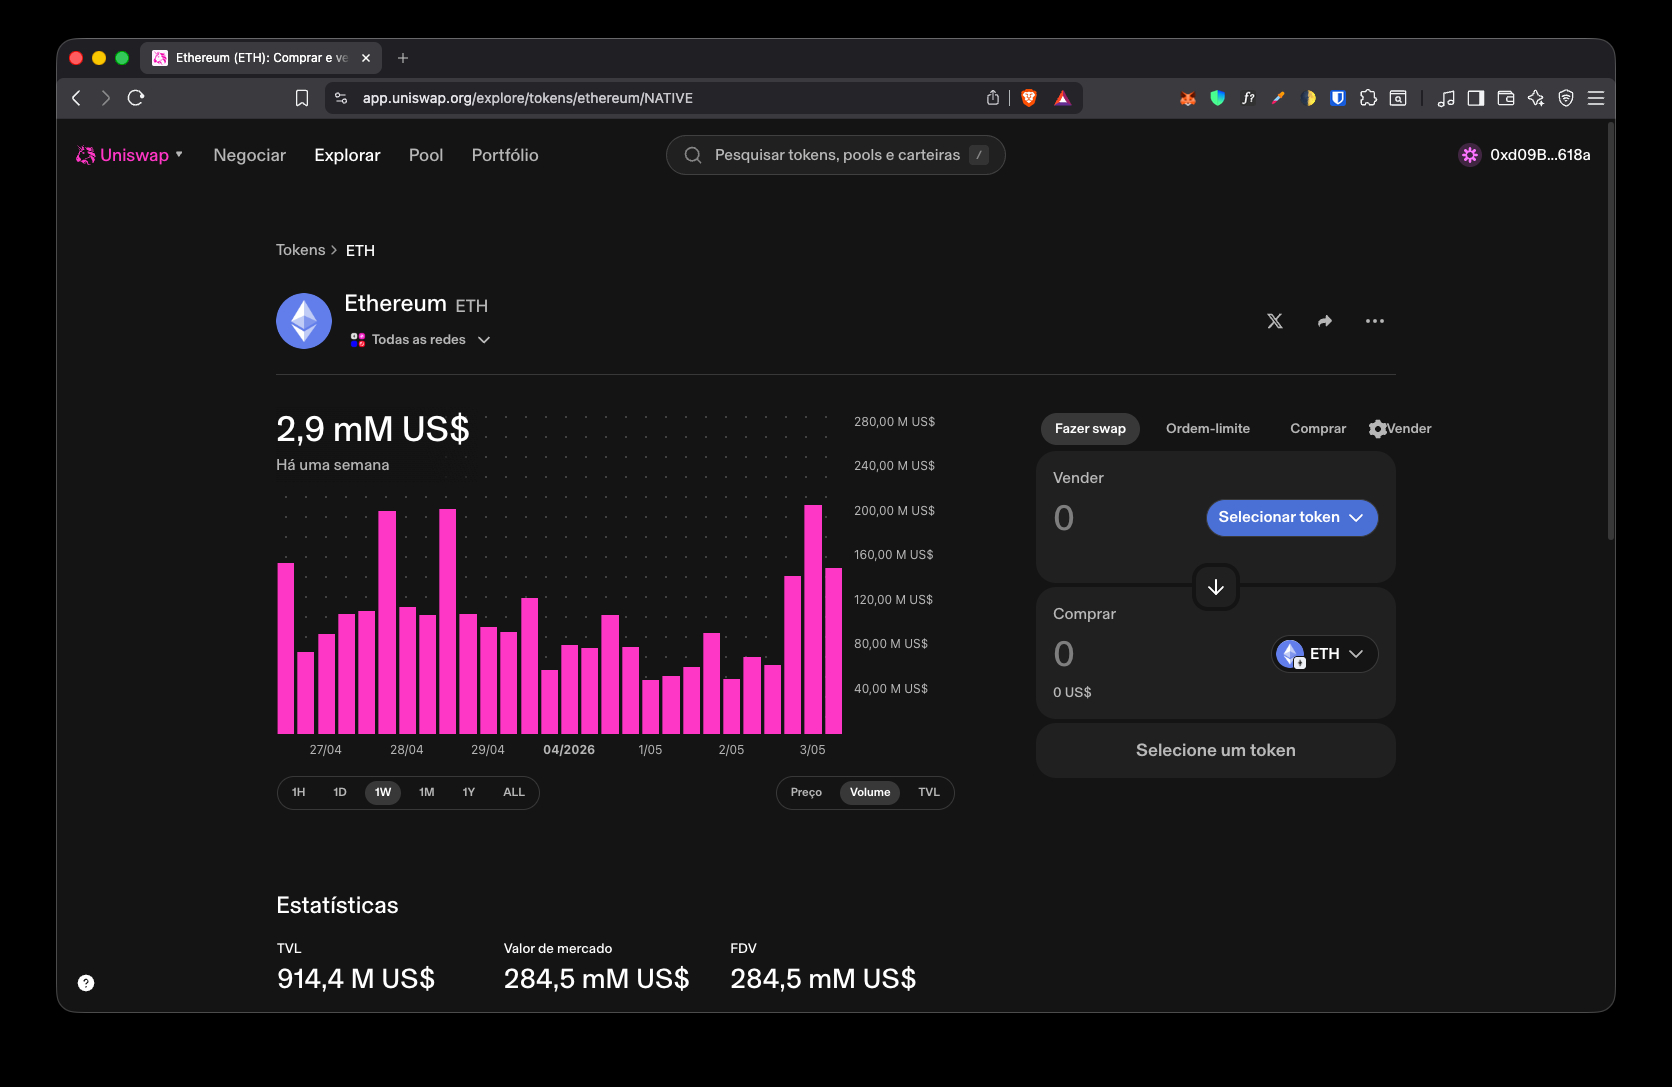Open the half-moon dark mode extension

pyautogui.click(x=1308, y=98)
